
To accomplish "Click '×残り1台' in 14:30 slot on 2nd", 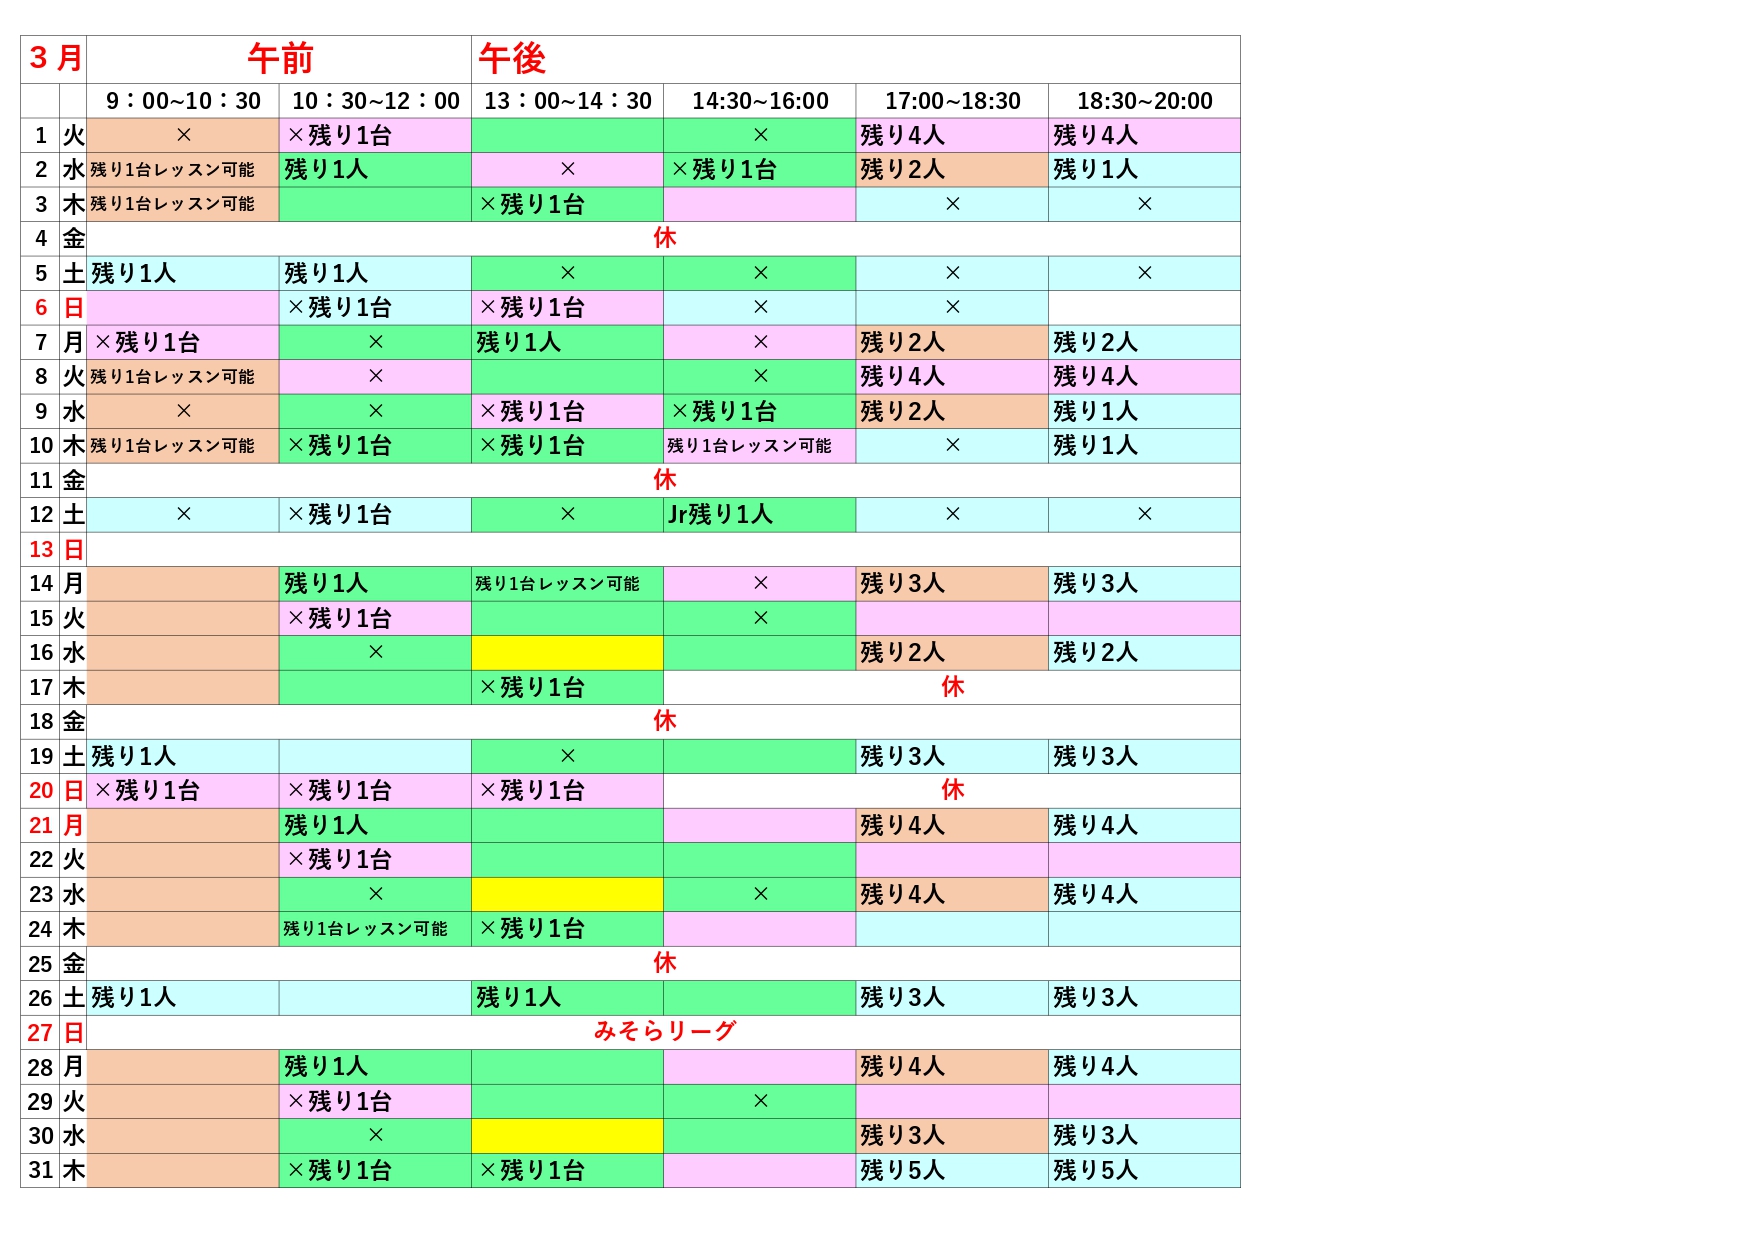I will coord(724,170).
